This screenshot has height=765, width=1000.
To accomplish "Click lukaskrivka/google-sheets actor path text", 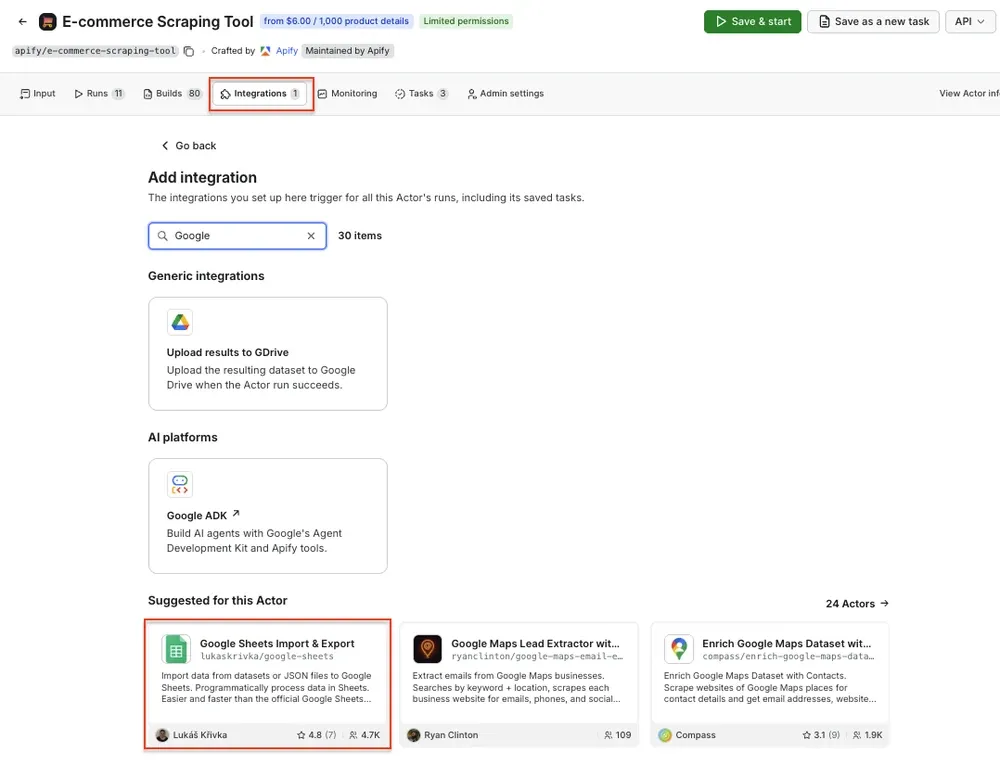I will pyautogui.click(x=267, y=657).
